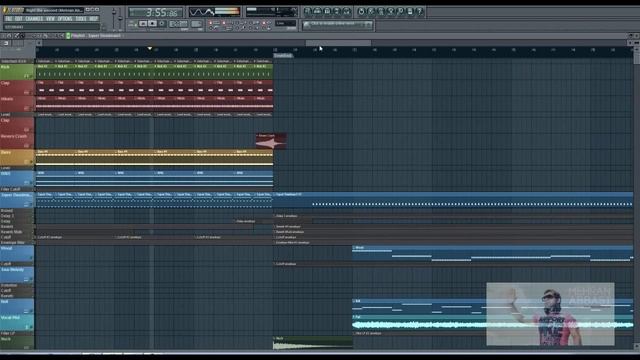Open the CHANNELS menu

[34, 19]
